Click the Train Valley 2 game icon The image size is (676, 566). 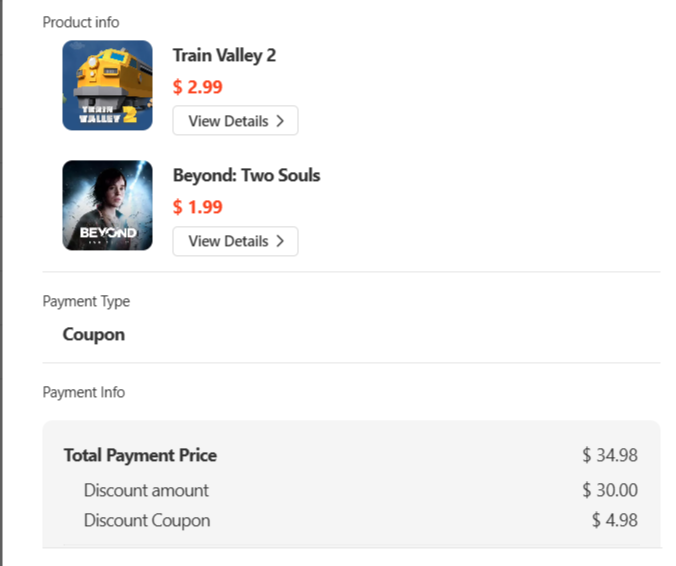coord(107,85)
